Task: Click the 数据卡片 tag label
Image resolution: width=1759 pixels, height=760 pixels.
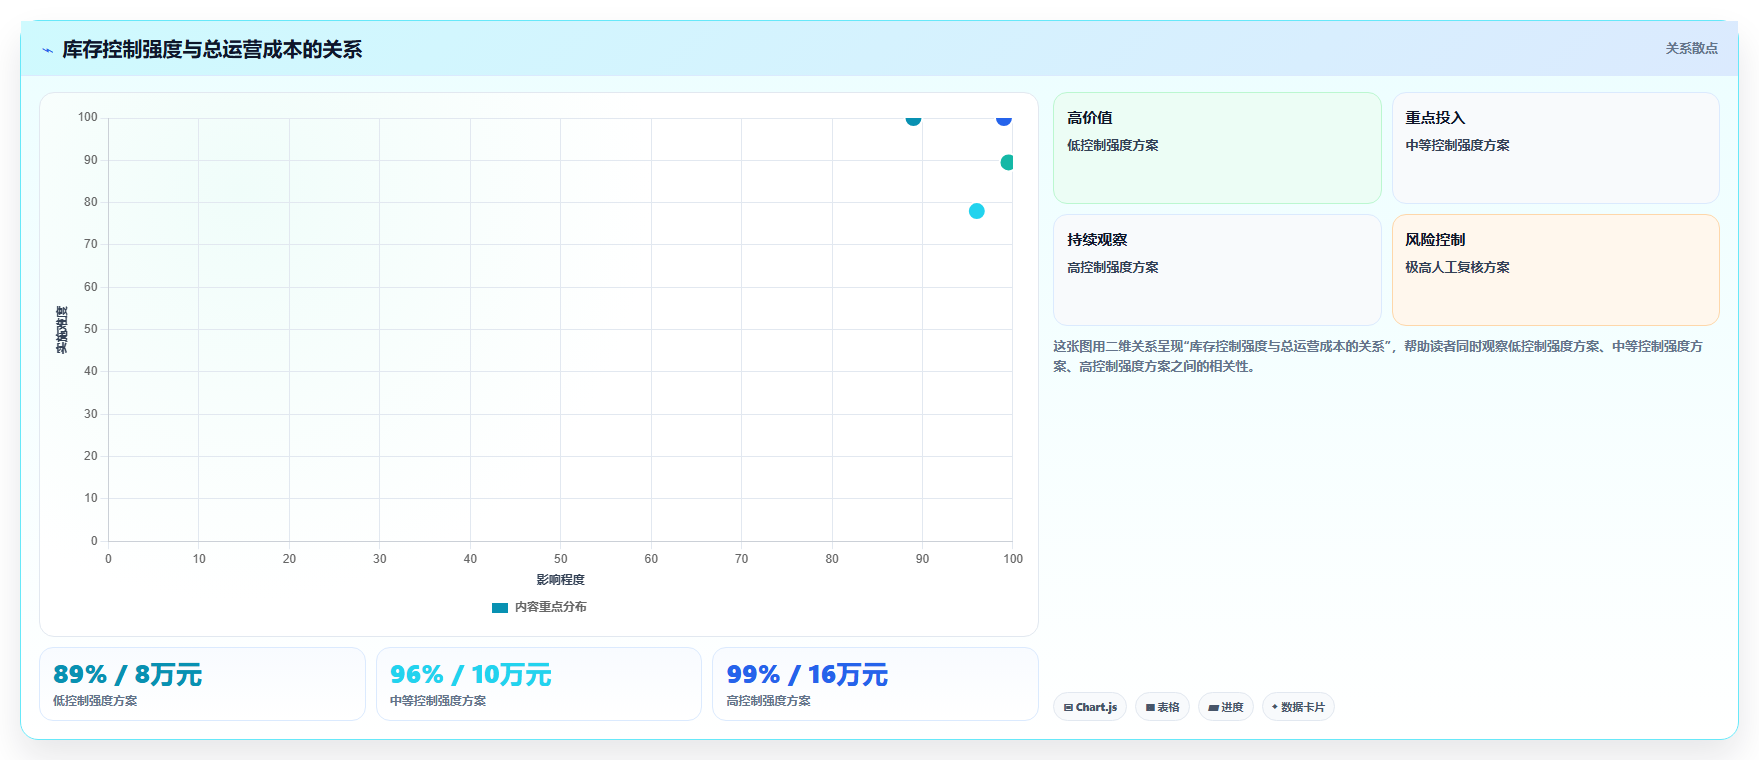Action: click(1302, 707)
